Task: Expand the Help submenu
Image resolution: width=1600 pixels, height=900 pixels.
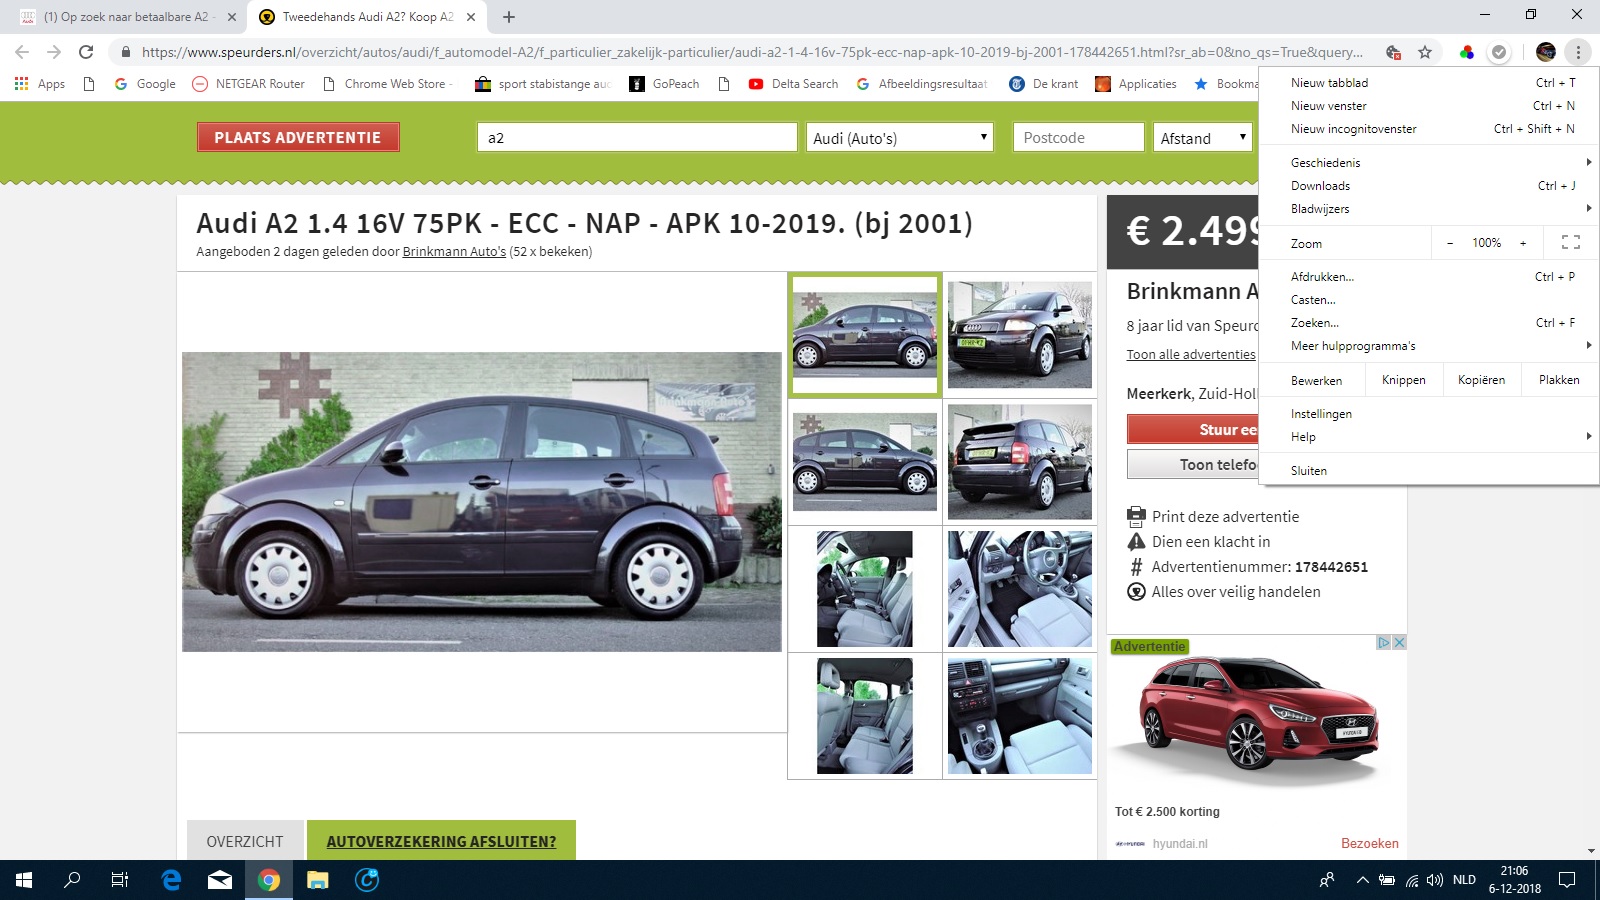Action: click(x=1430, y=437)
